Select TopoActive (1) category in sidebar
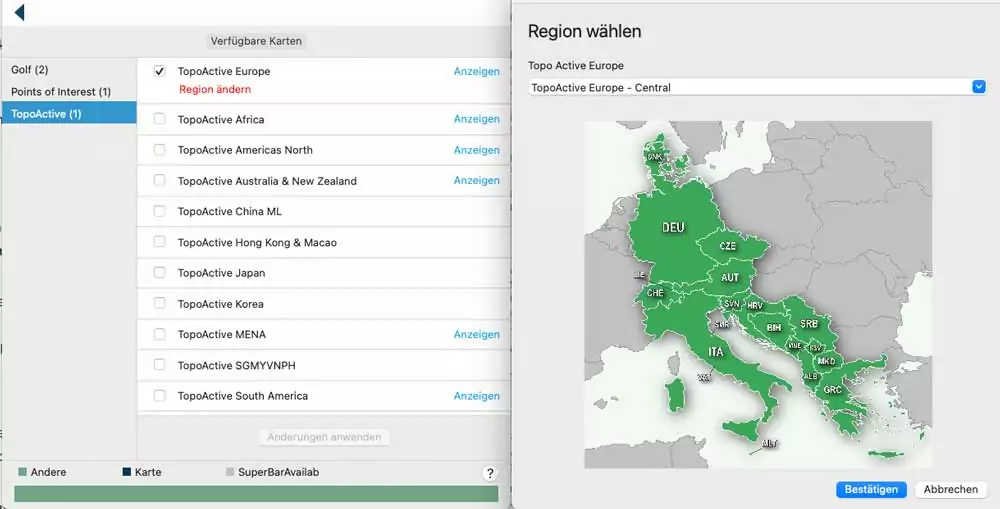Image resolution: width=1000 pixels, height=509 pixels. pos(69,114)
